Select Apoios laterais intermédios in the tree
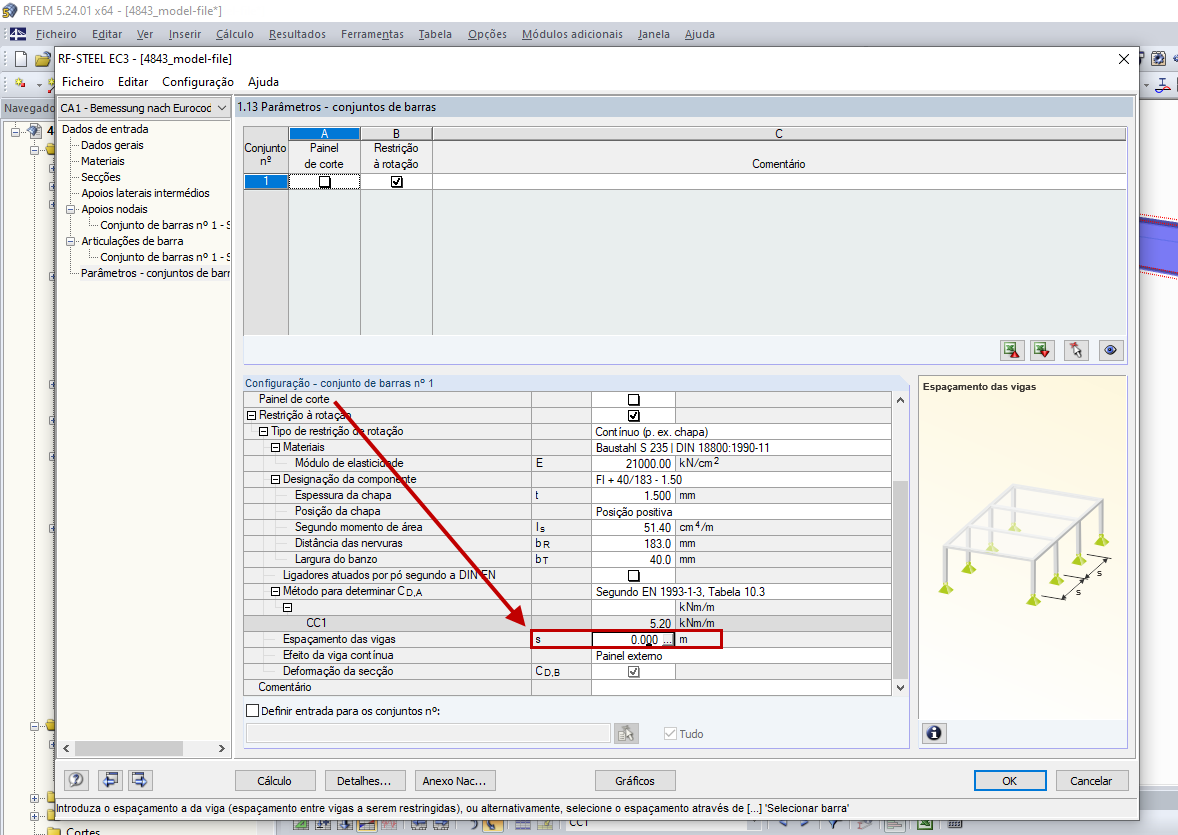1178x835 pixels. coord(145,193)
